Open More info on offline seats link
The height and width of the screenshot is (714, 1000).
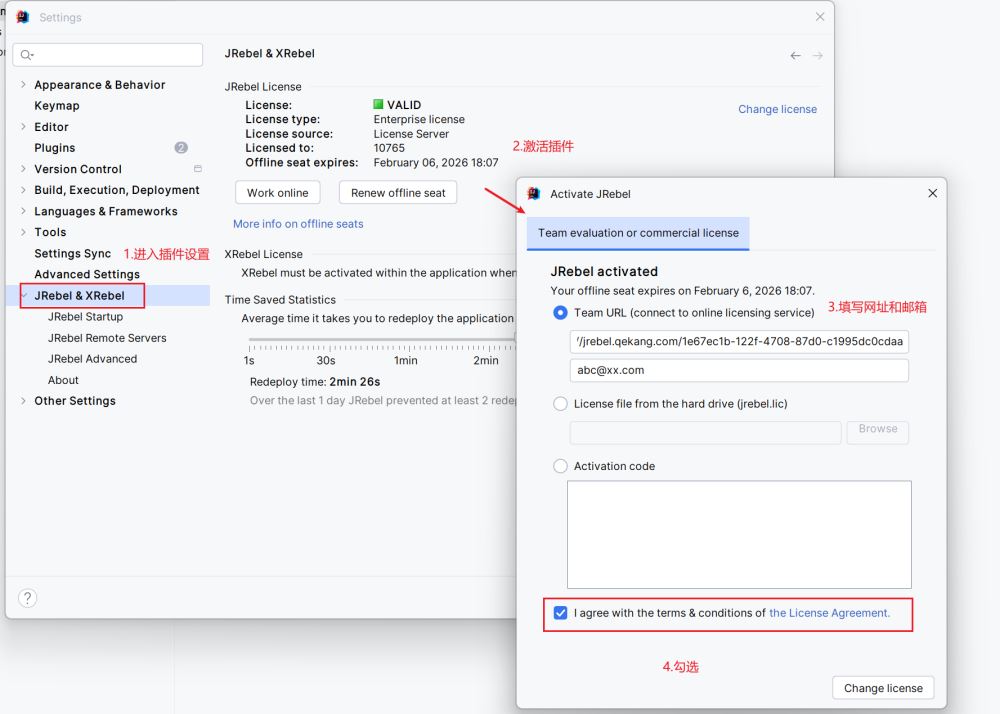(x=298, y=224)
